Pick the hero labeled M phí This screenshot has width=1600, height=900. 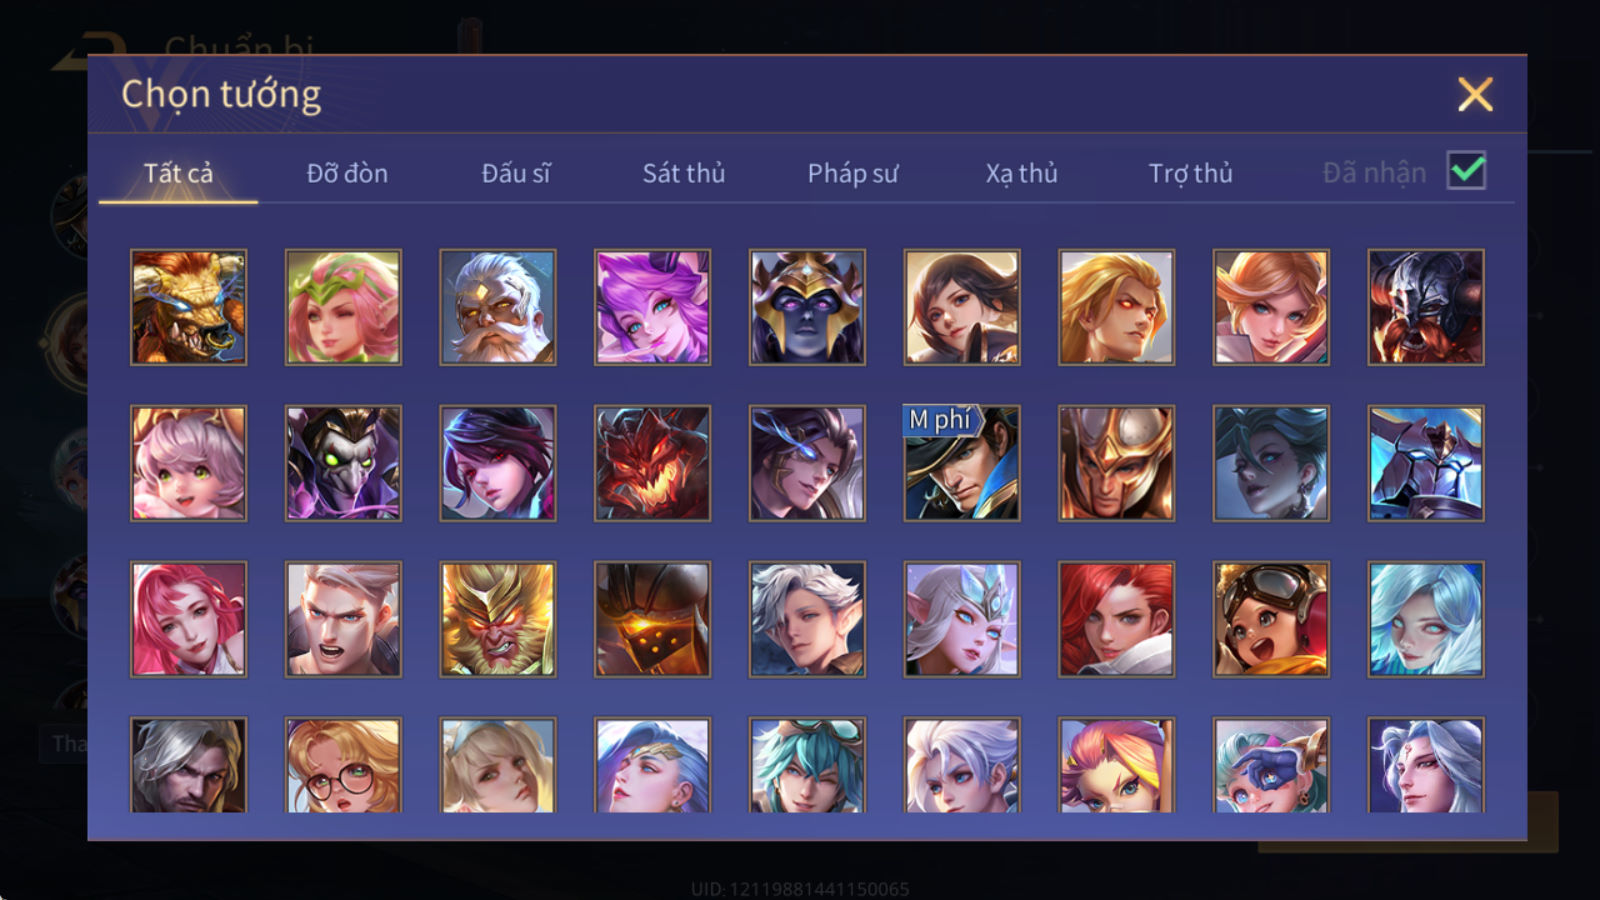[x=962, y=463]
